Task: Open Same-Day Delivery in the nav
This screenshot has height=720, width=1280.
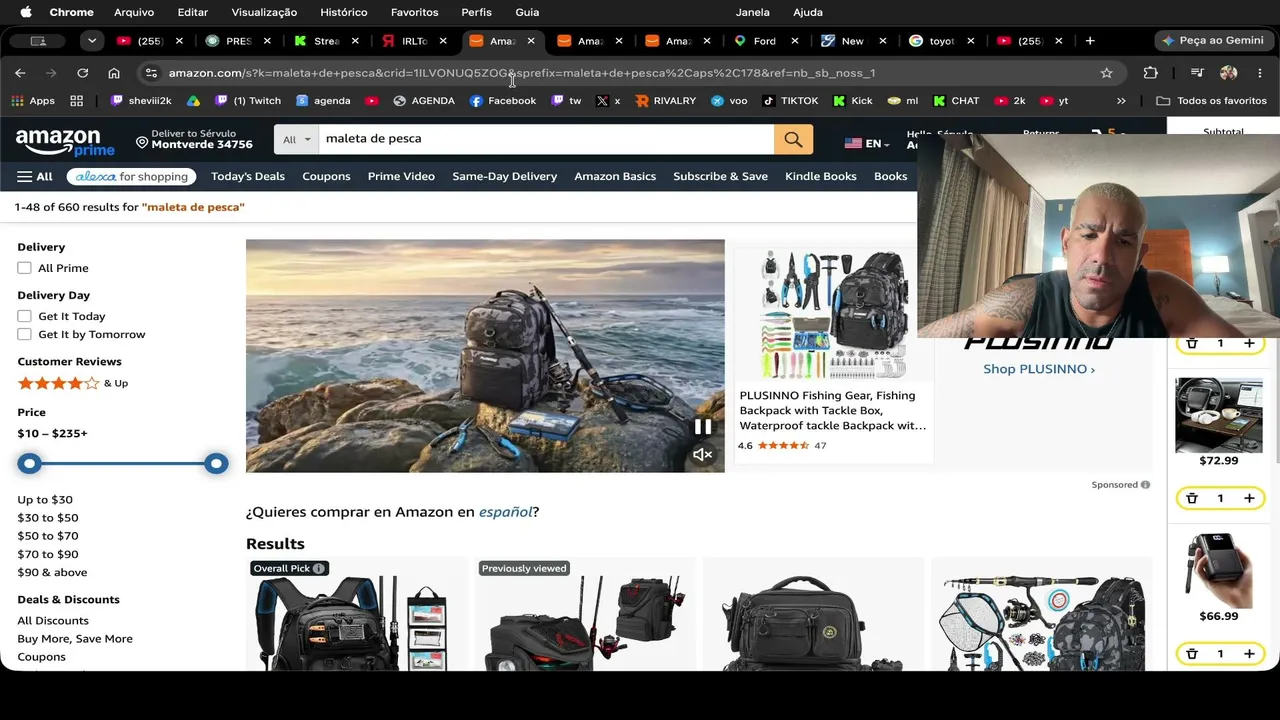Action: click(x=504, y=177)
